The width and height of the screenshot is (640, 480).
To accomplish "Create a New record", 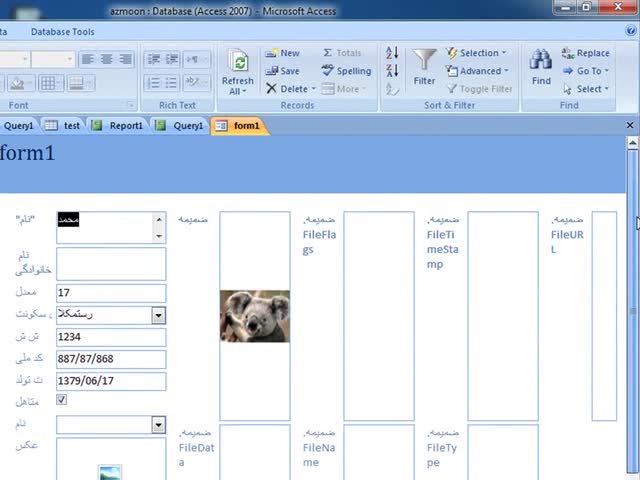I will [x=282, y=53].
